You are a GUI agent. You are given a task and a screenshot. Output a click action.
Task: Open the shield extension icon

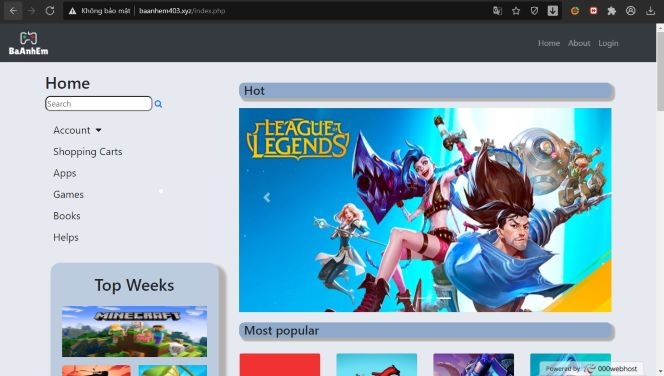tap(534, 11)
